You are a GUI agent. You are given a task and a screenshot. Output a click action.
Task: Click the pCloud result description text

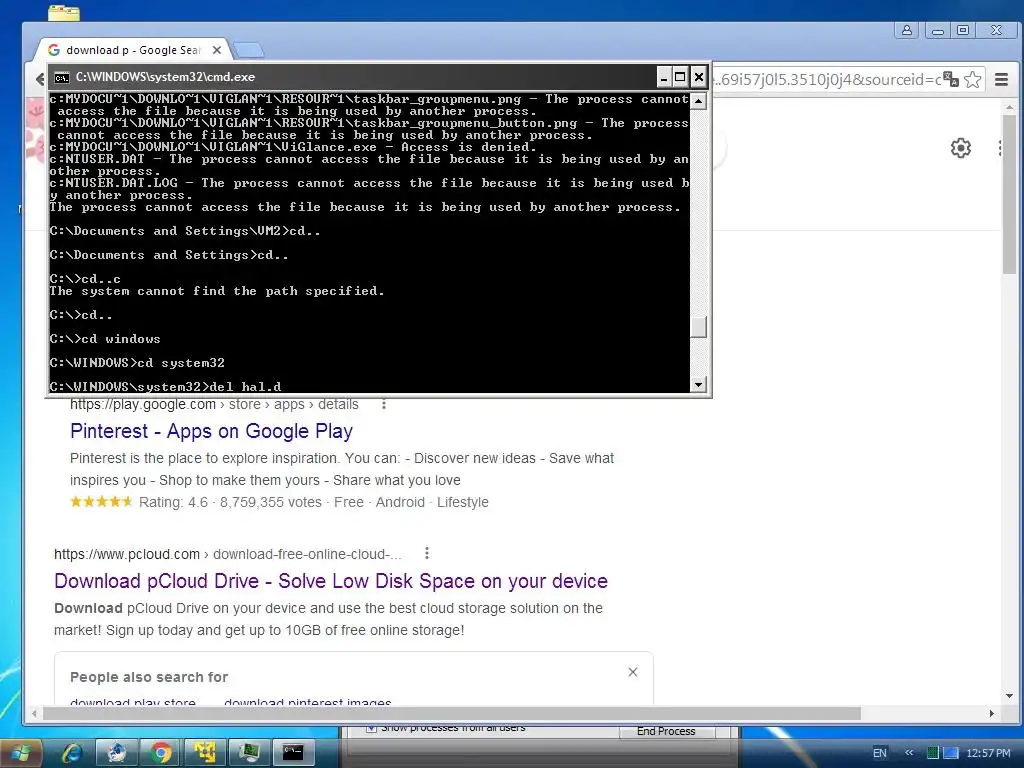pos(328,619)
